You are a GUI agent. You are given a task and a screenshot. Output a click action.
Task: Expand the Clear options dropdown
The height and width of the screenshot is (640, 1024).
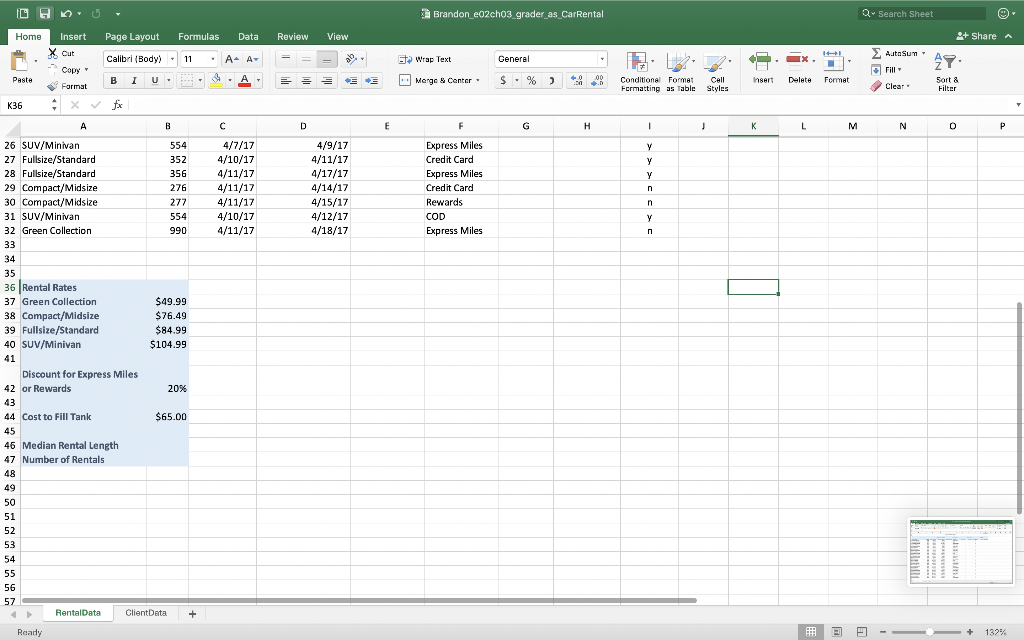tap(908, 86)
